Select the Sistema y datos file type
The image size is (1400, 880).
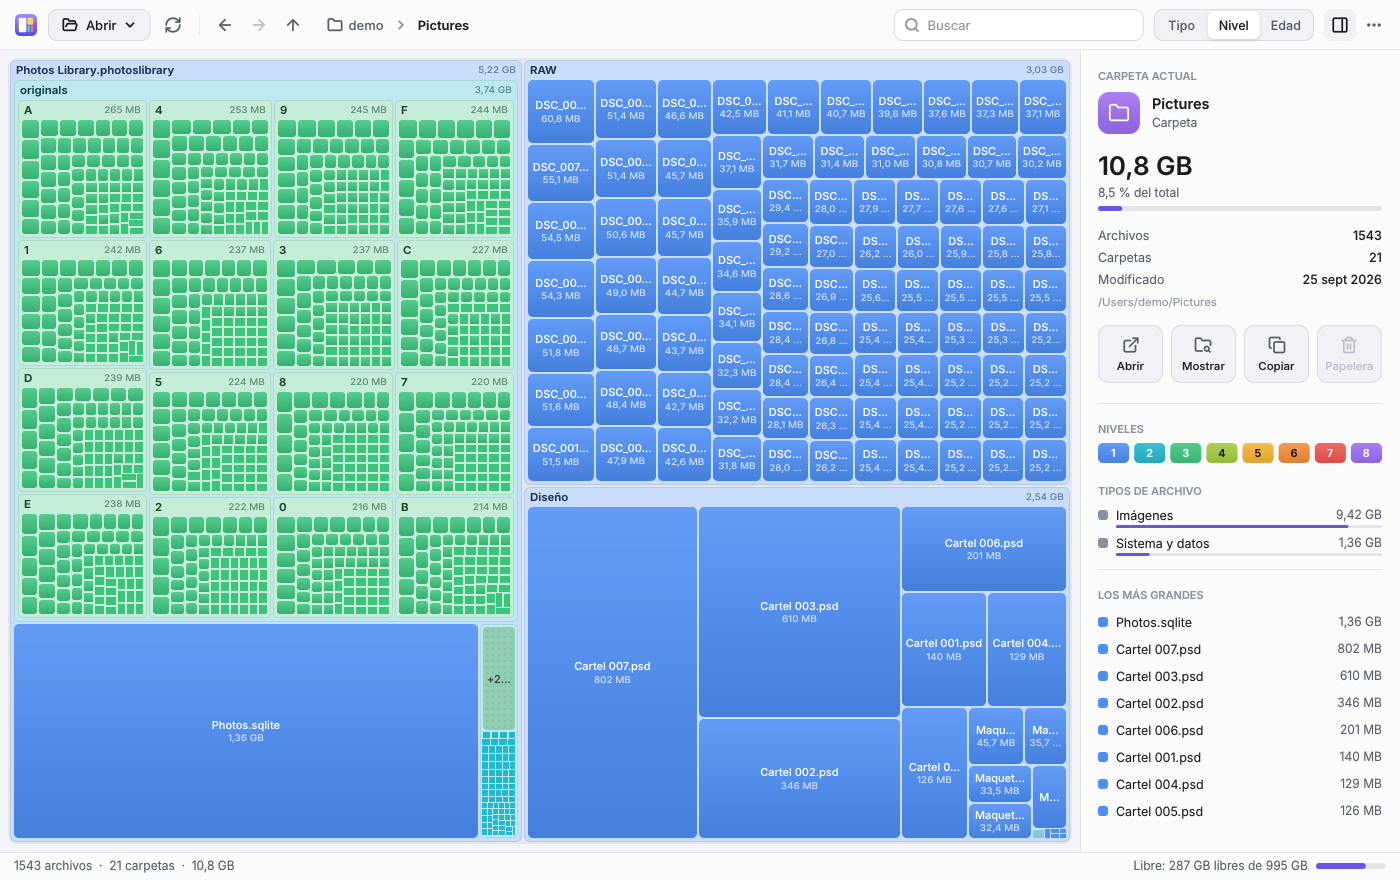click(1240, 545)
